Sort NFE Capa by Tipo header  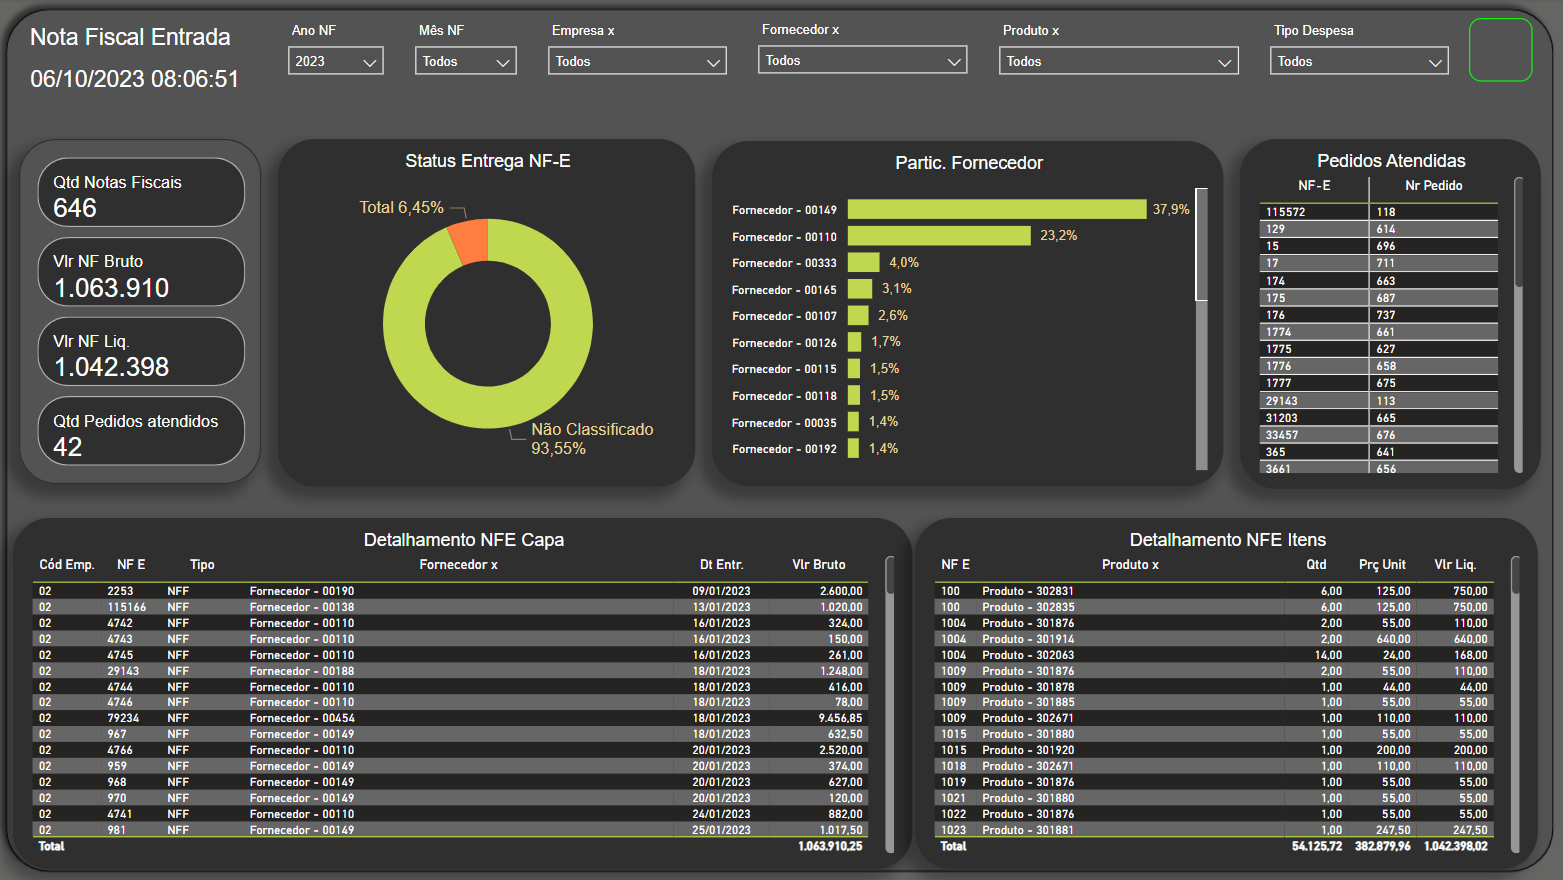coord(202,565)
